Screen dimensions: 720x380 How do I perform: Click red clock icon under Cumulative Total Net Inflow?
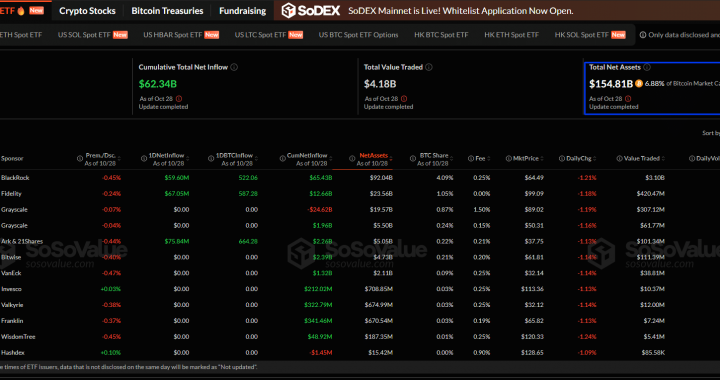click(179, 99)
